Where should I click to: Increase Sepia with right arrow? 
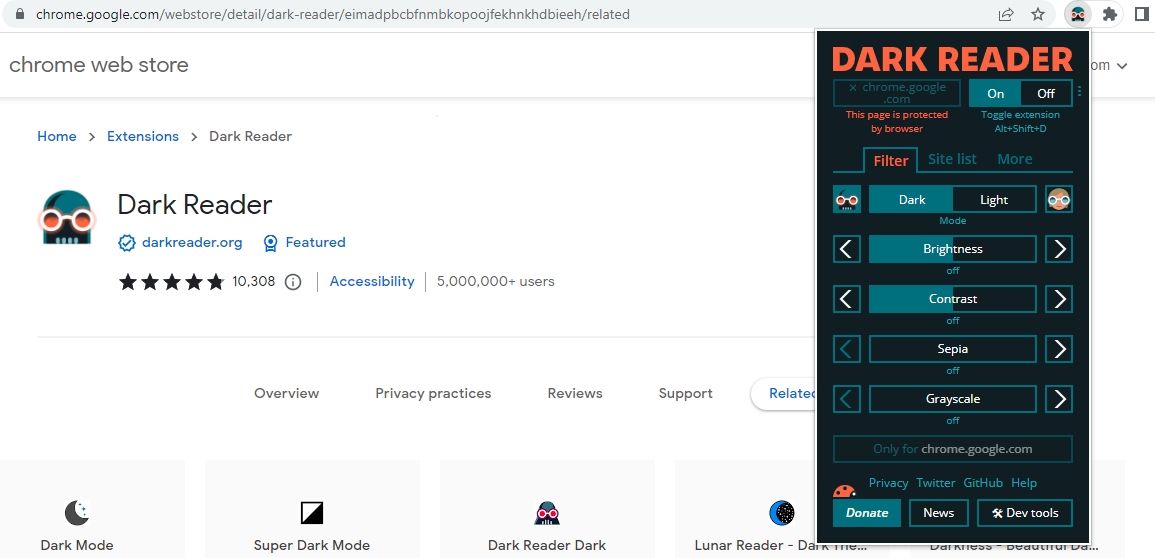[1059, 349]
